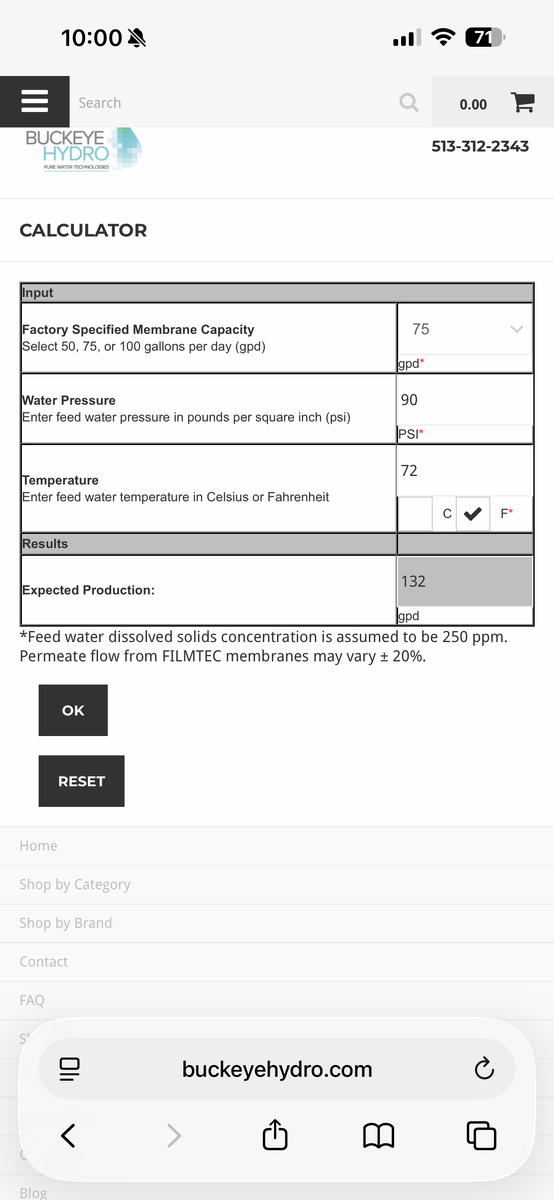
Task: Reload the page in Safari
Action: click(x=484, y=1069)
